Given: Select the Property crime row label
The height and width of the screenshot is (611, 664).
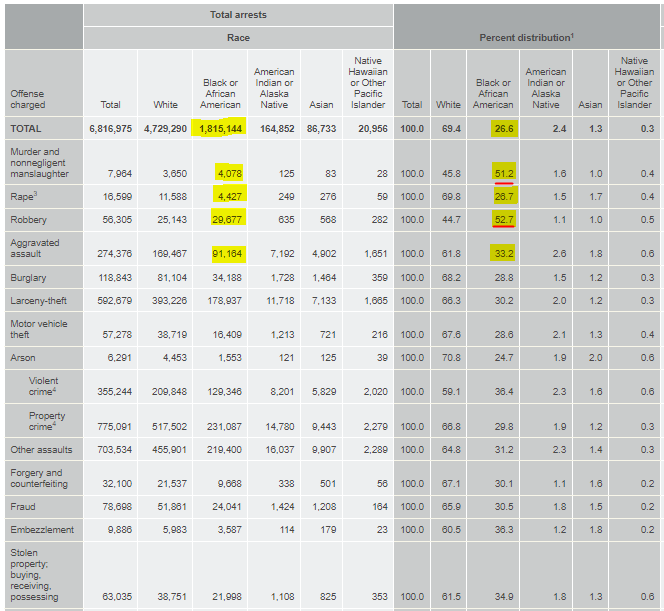Looking at the screenshot, I should pos(47,421).
